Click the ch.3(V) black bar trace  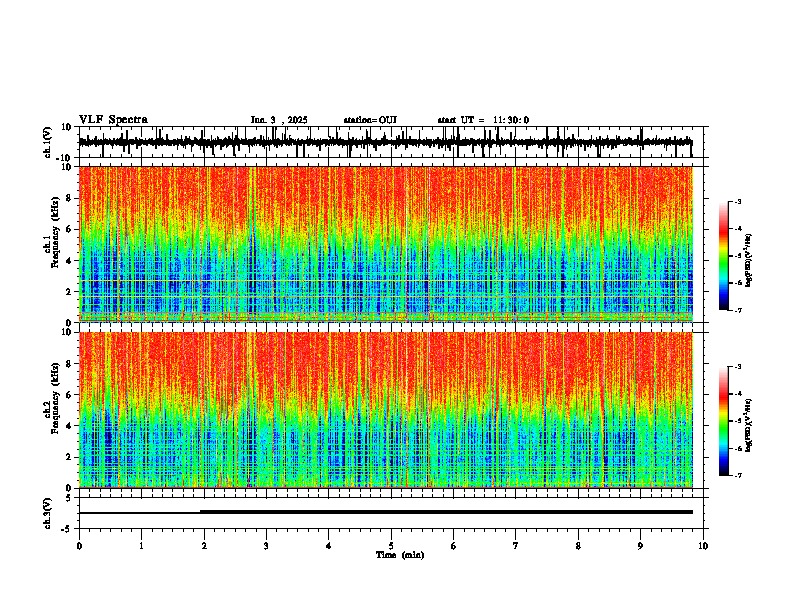click(385, 512)
